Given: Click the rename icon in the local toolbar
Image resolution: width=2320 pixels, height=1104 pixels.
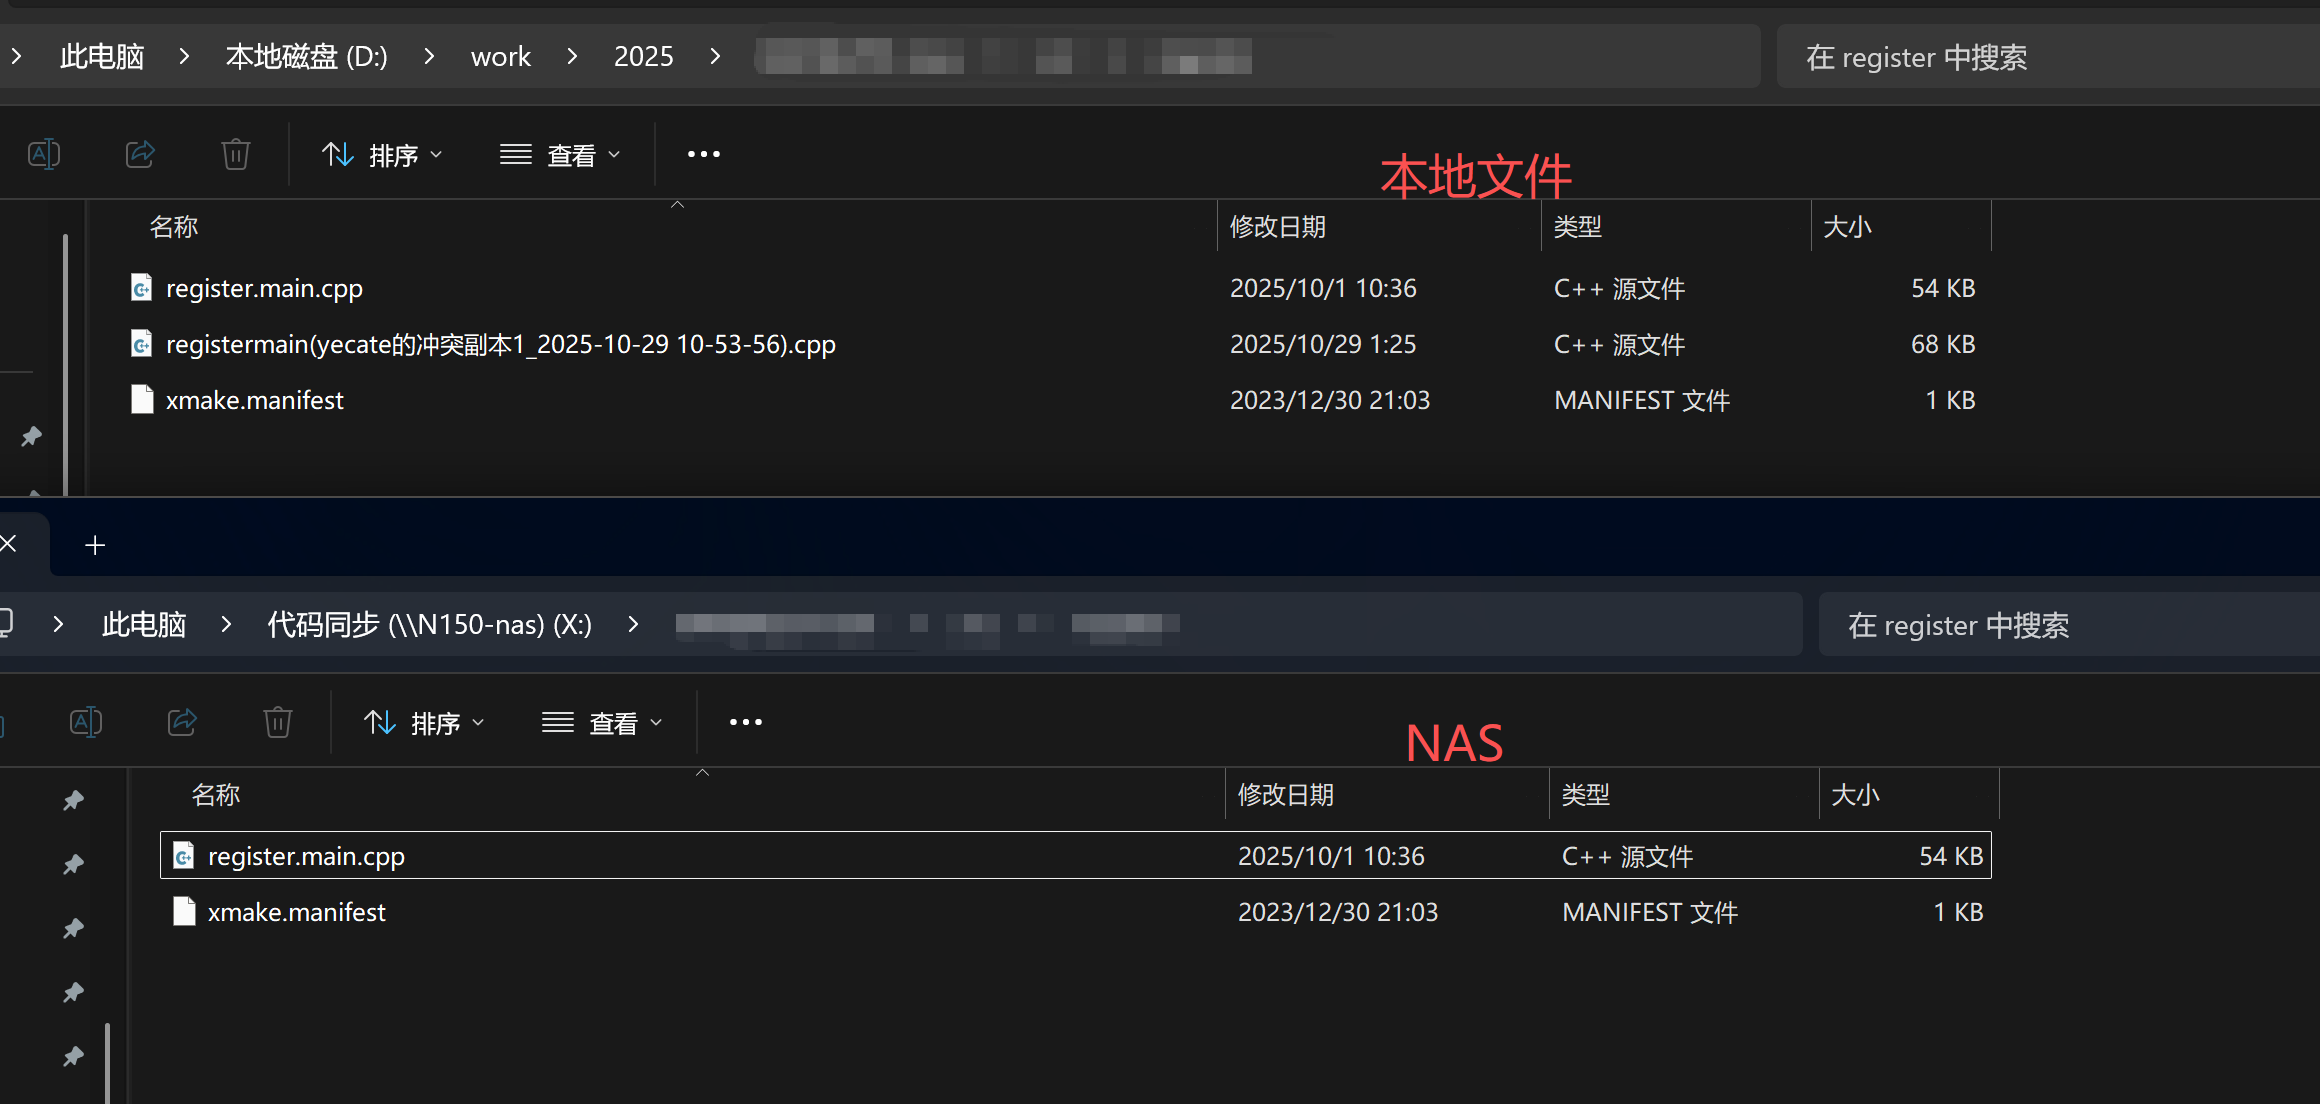Looking at the screenshot, I should coord(44,154).
